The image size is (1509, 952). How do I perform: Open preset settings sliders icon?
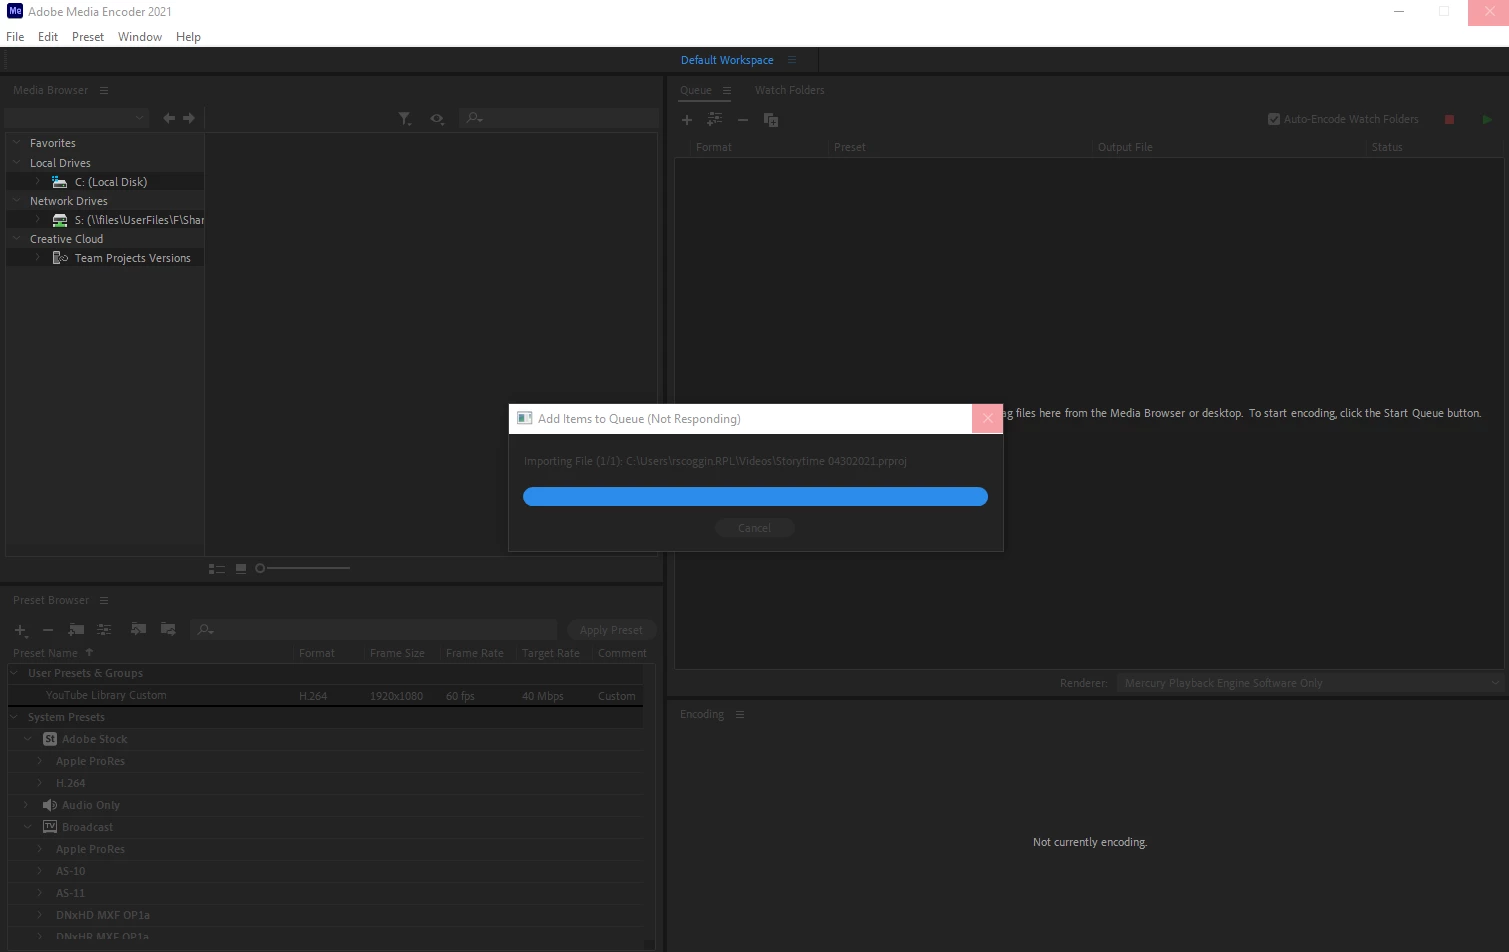click(104, 630)
